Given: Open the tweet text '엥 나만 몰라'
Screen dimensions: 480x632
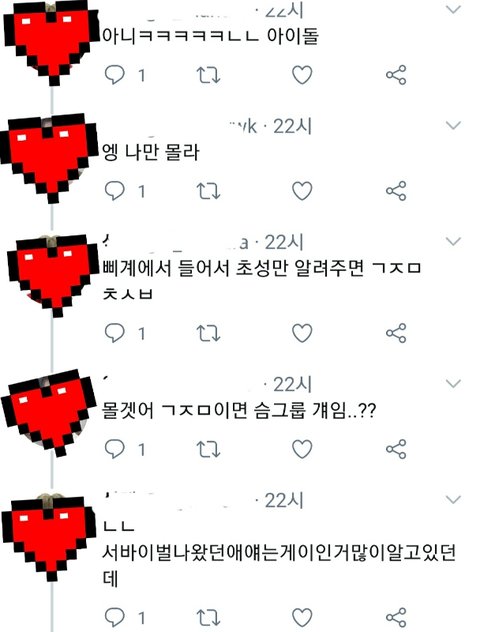Looking at the screenshot, I should point(151,152).
